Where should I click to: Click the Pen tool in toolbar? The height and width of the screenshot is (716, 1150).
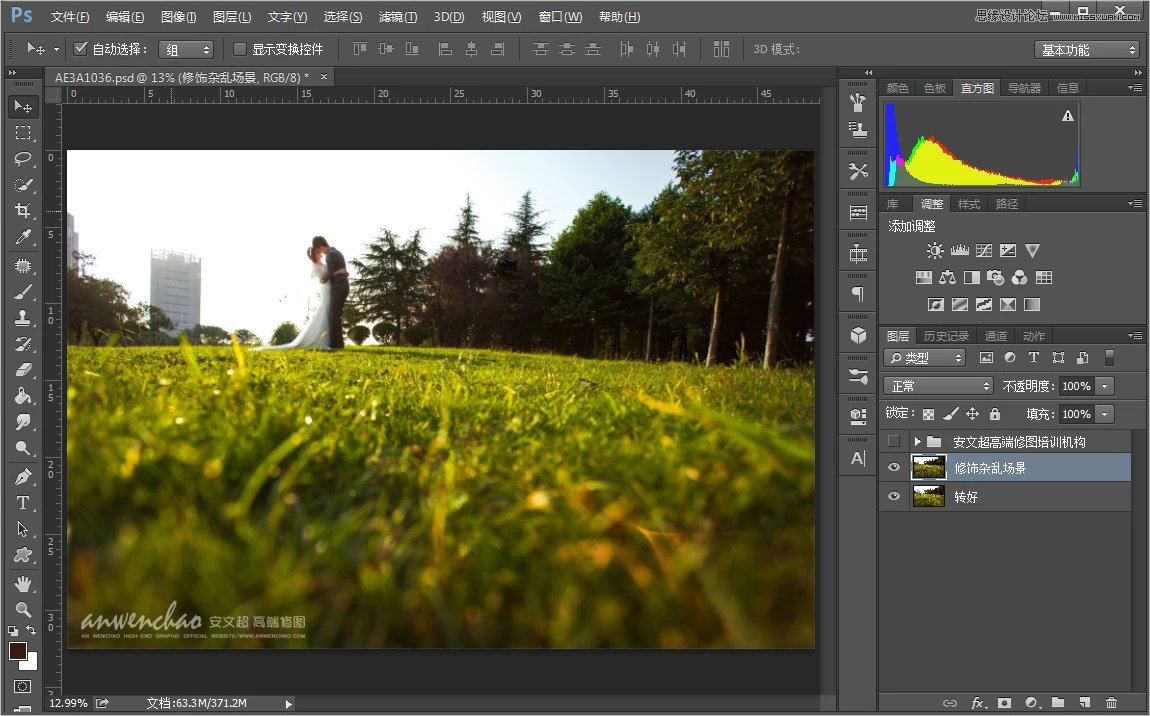tap(22, 476)
